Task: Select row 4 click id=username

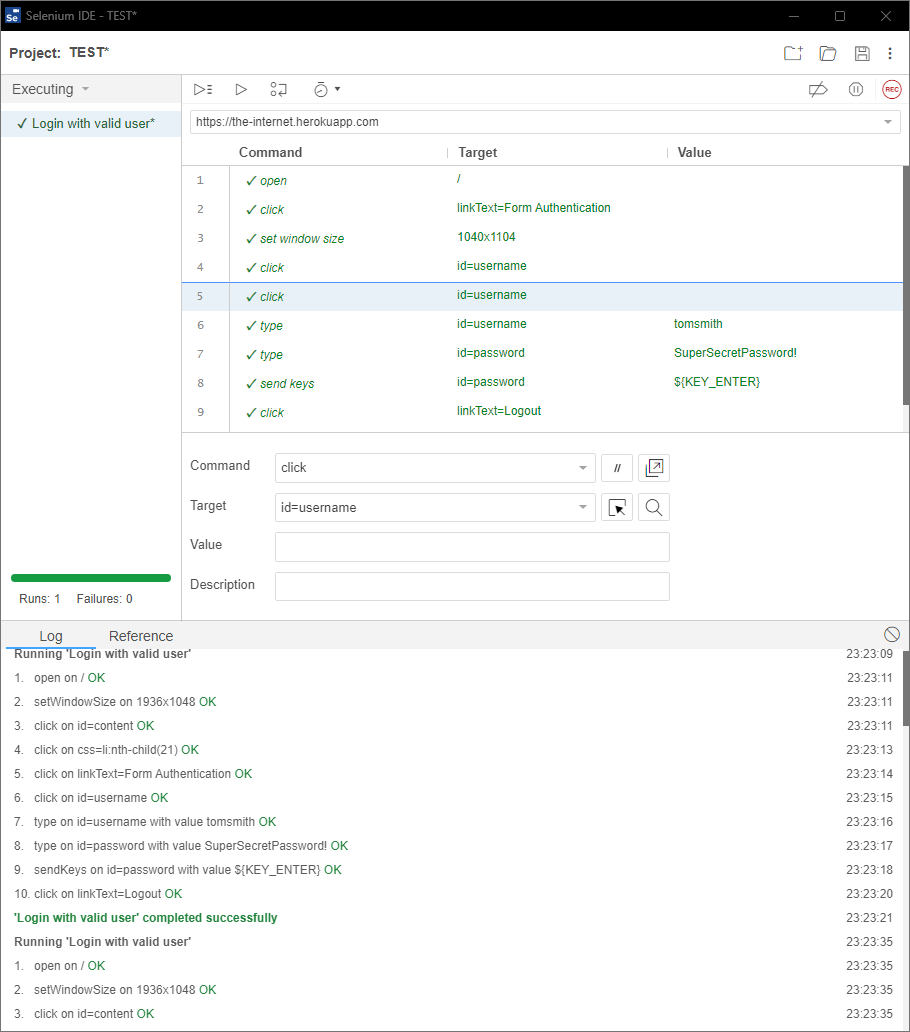Action: point(542,267)
